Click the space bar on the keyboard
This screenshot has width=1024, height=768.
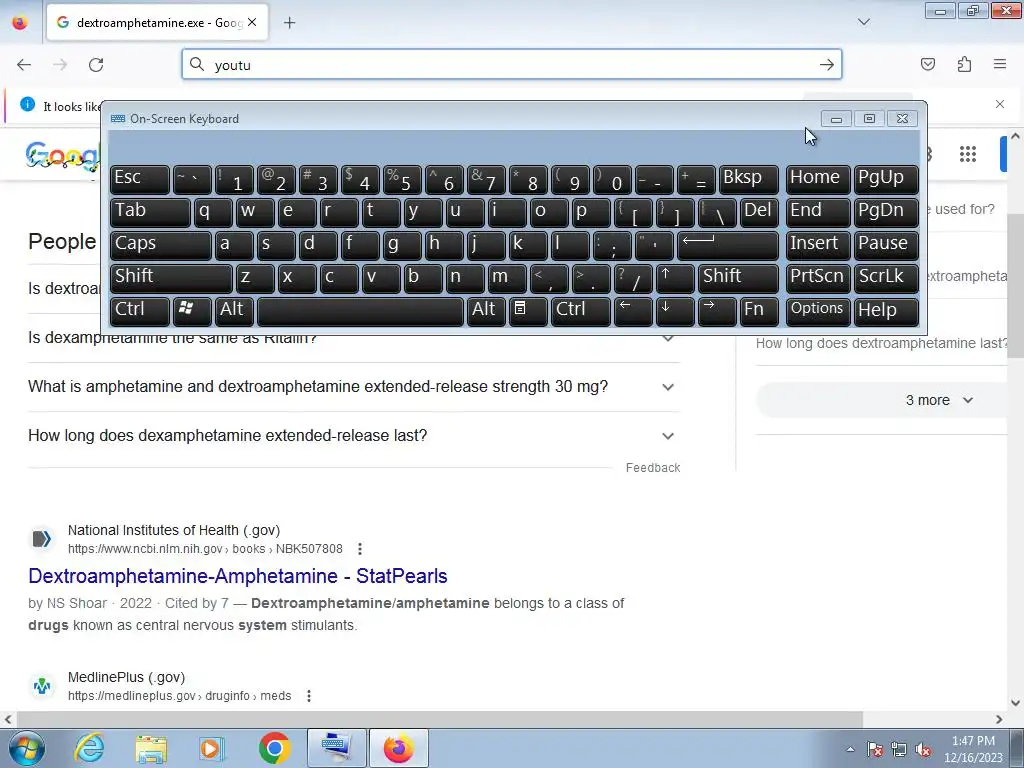(360, 311)
